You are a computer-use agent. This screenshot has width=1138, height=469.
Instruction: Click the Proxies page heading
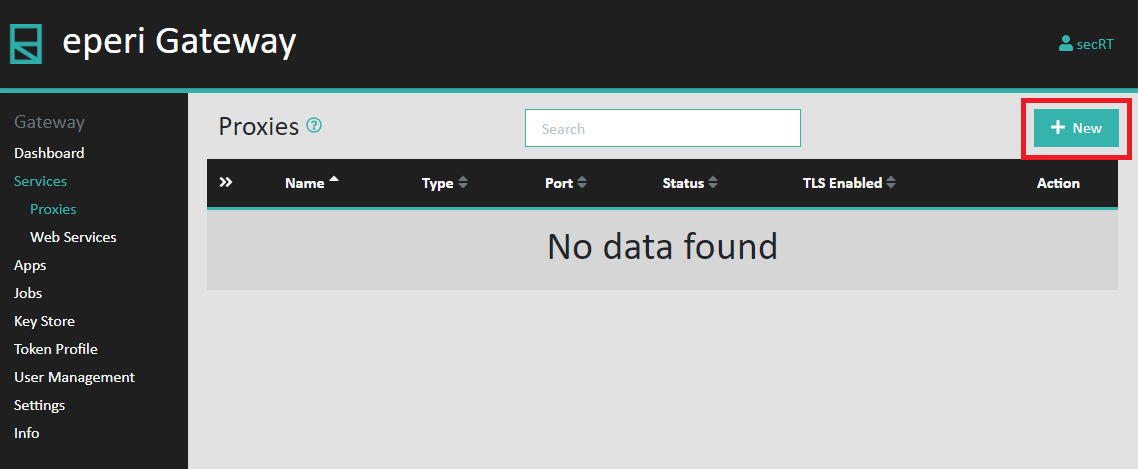click(x=258, y=126)
